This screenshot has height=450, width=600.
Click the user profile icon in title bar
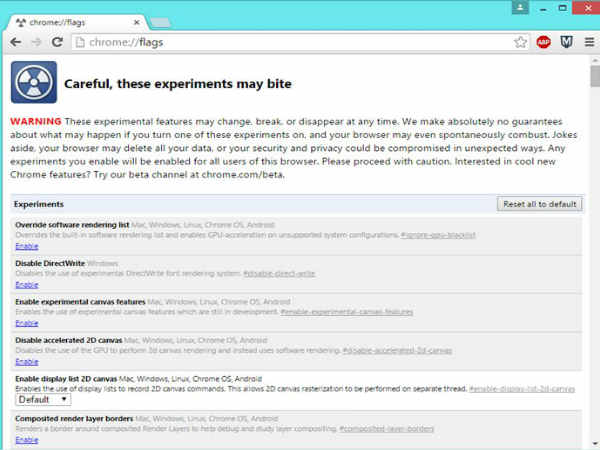pyautogui.click(x=520, y=7)
